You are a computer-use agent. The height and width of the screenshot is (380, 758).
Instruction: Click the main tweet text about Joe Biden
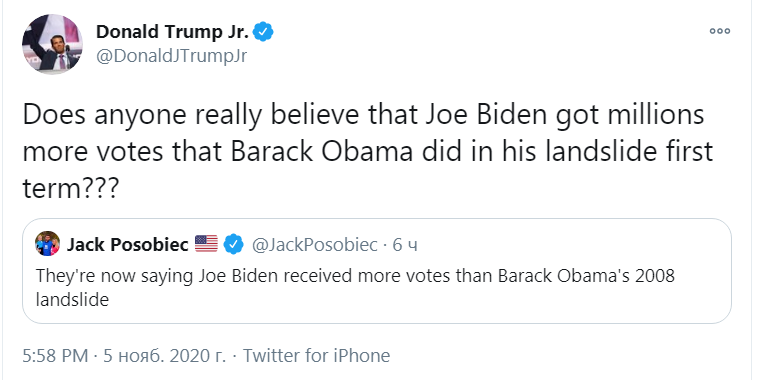[367, 151]
